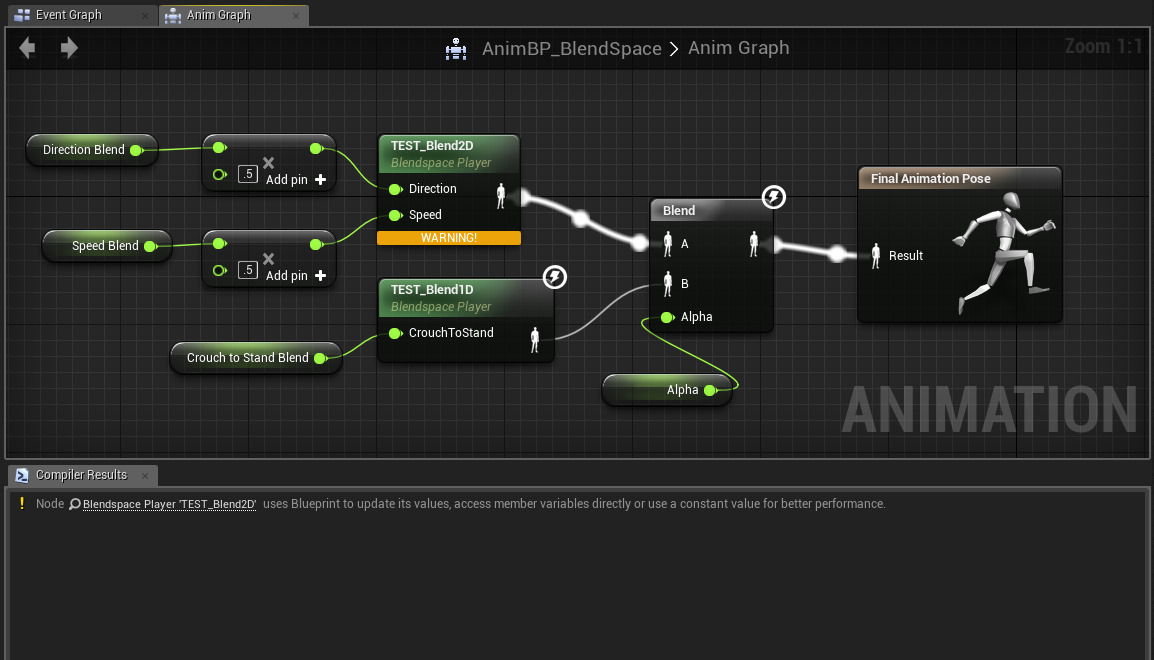Viewport: 1154px width, 660px height.
Task: Click the second input pin of Direction multiply node
Action: 219,174
